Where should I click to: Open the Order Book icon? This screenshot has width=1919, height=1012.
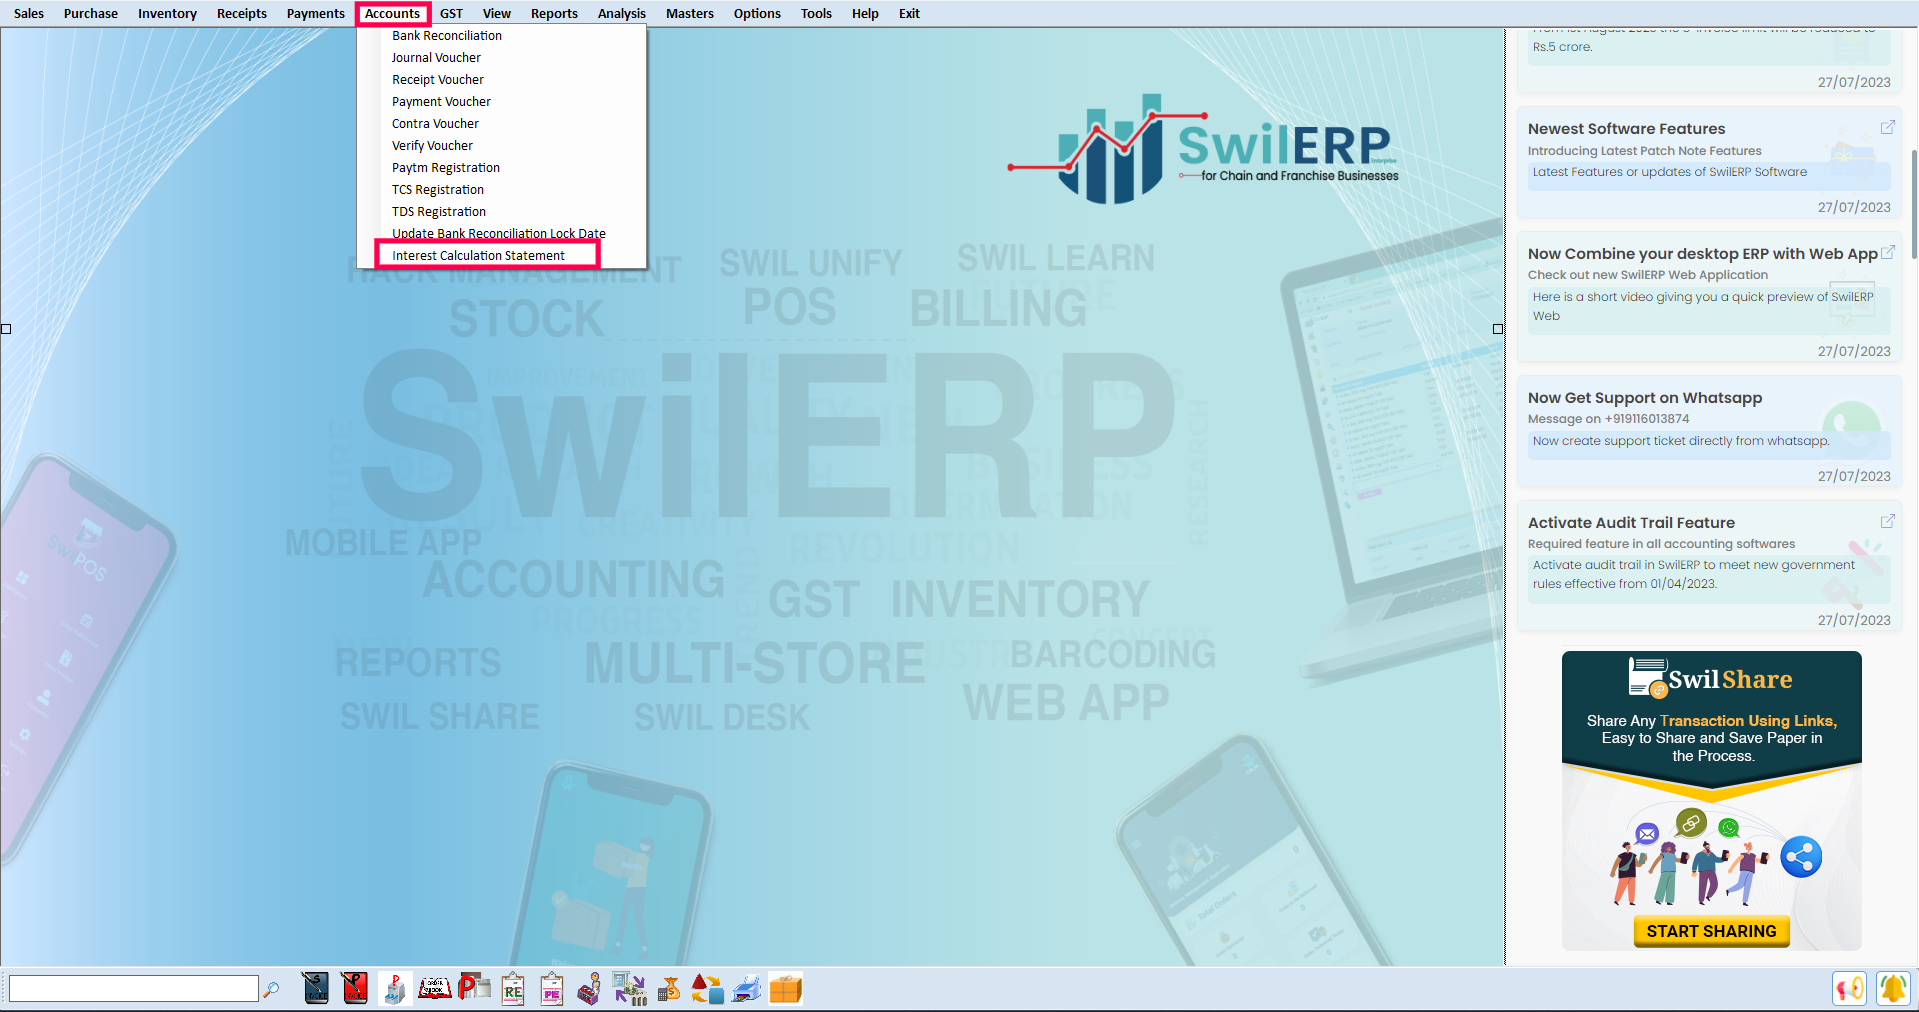[x=434, y=988]
